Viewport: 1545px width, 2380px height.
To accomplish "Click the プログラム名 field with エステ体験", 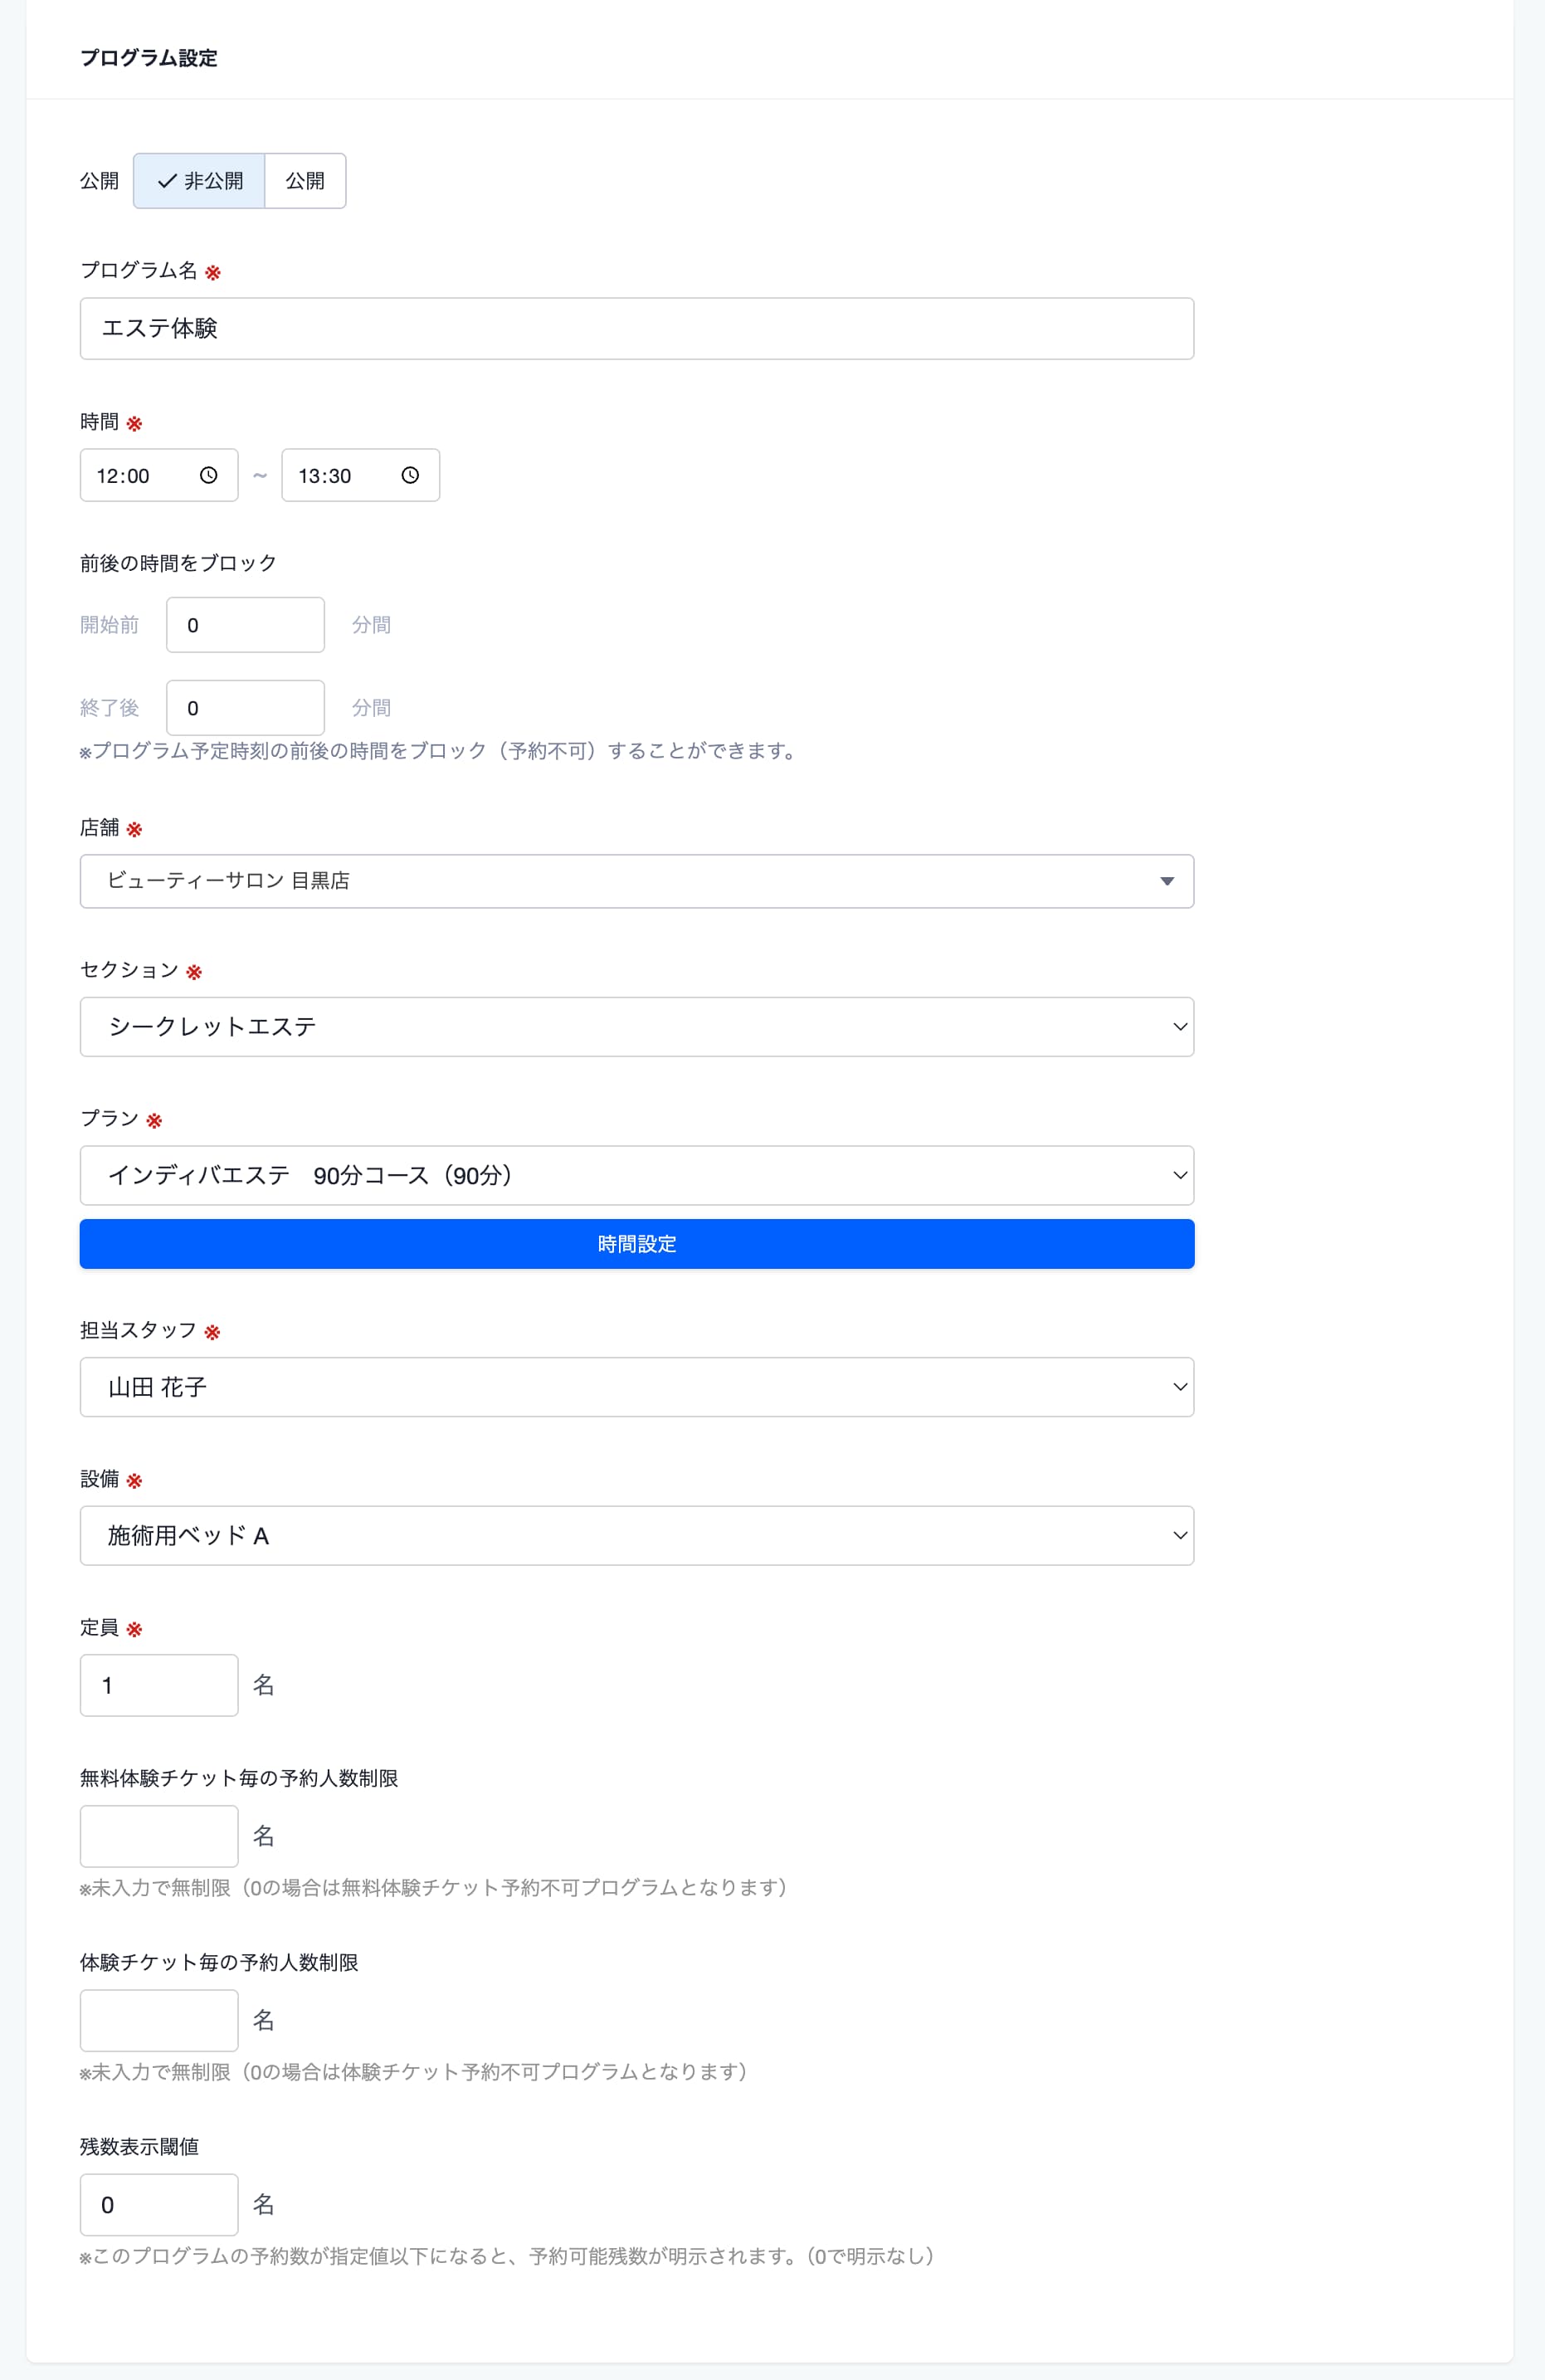I will click(x=637, y=329).
